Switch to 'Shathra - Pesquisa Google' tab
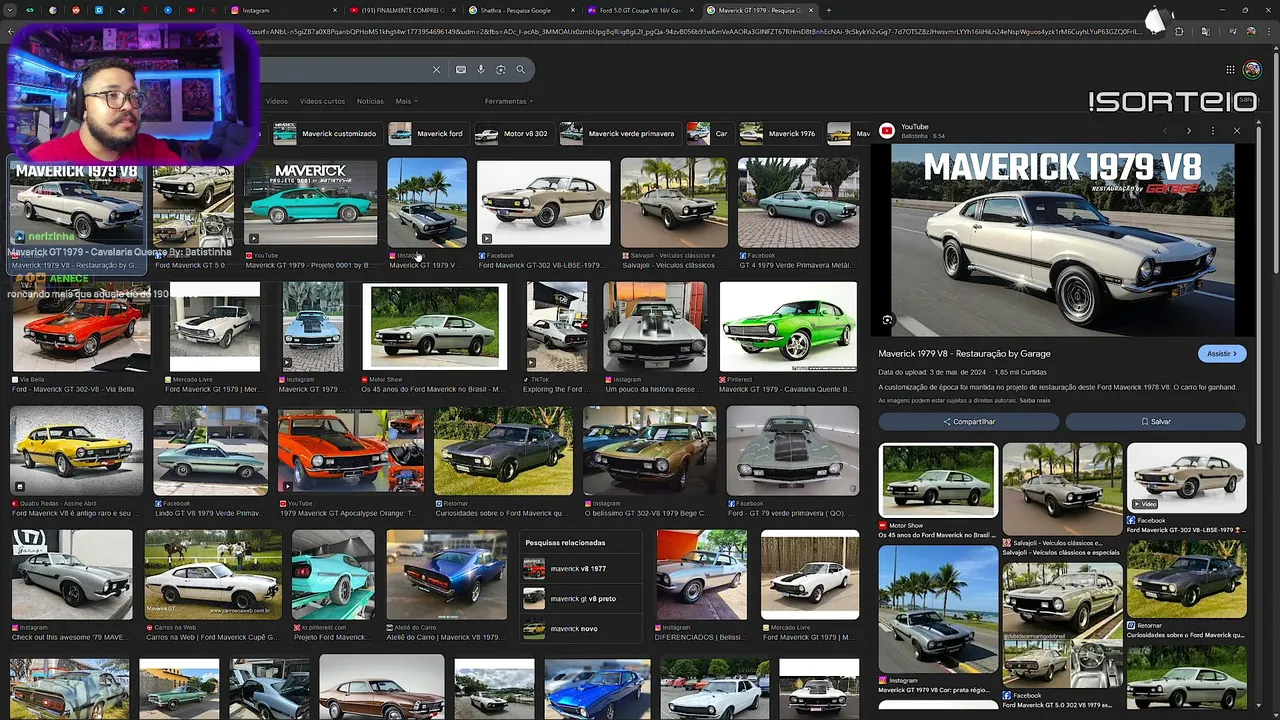Image resolution: width=1280 pixels, height=720 pixels. click(x=520, y=10)
